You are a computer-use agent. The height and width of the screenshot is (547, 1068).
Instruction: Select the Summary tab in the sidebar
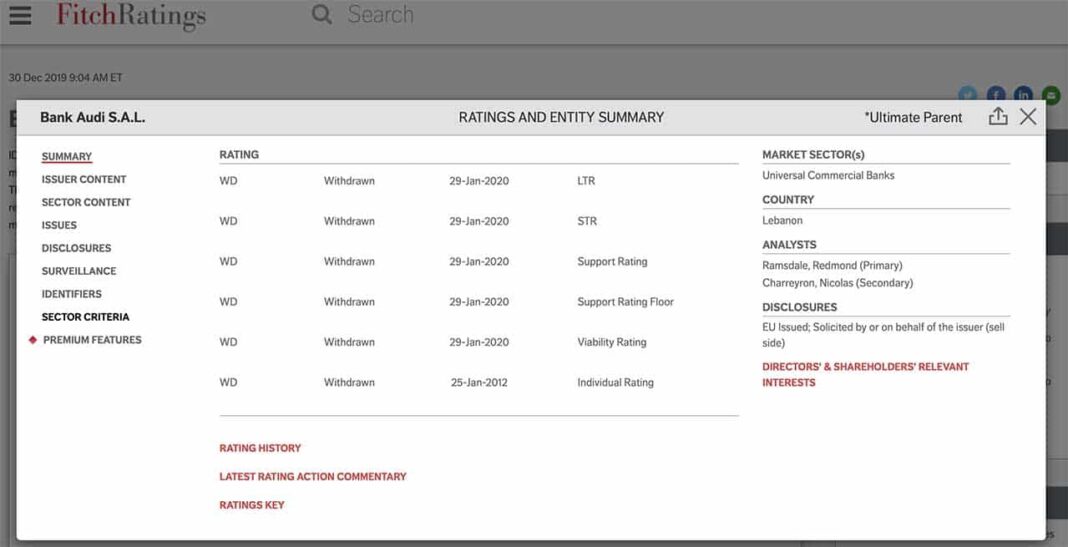pyautogui.click(x=66, y=156)
